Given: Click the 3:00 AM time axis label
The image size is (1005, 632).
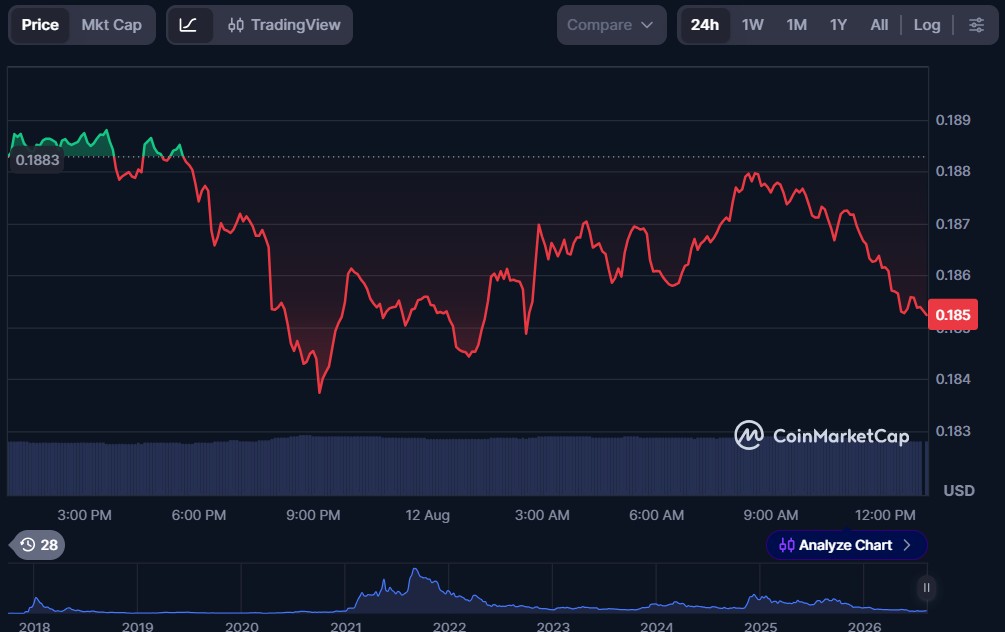Looking at the screenshot, I should tap(542, 515).
